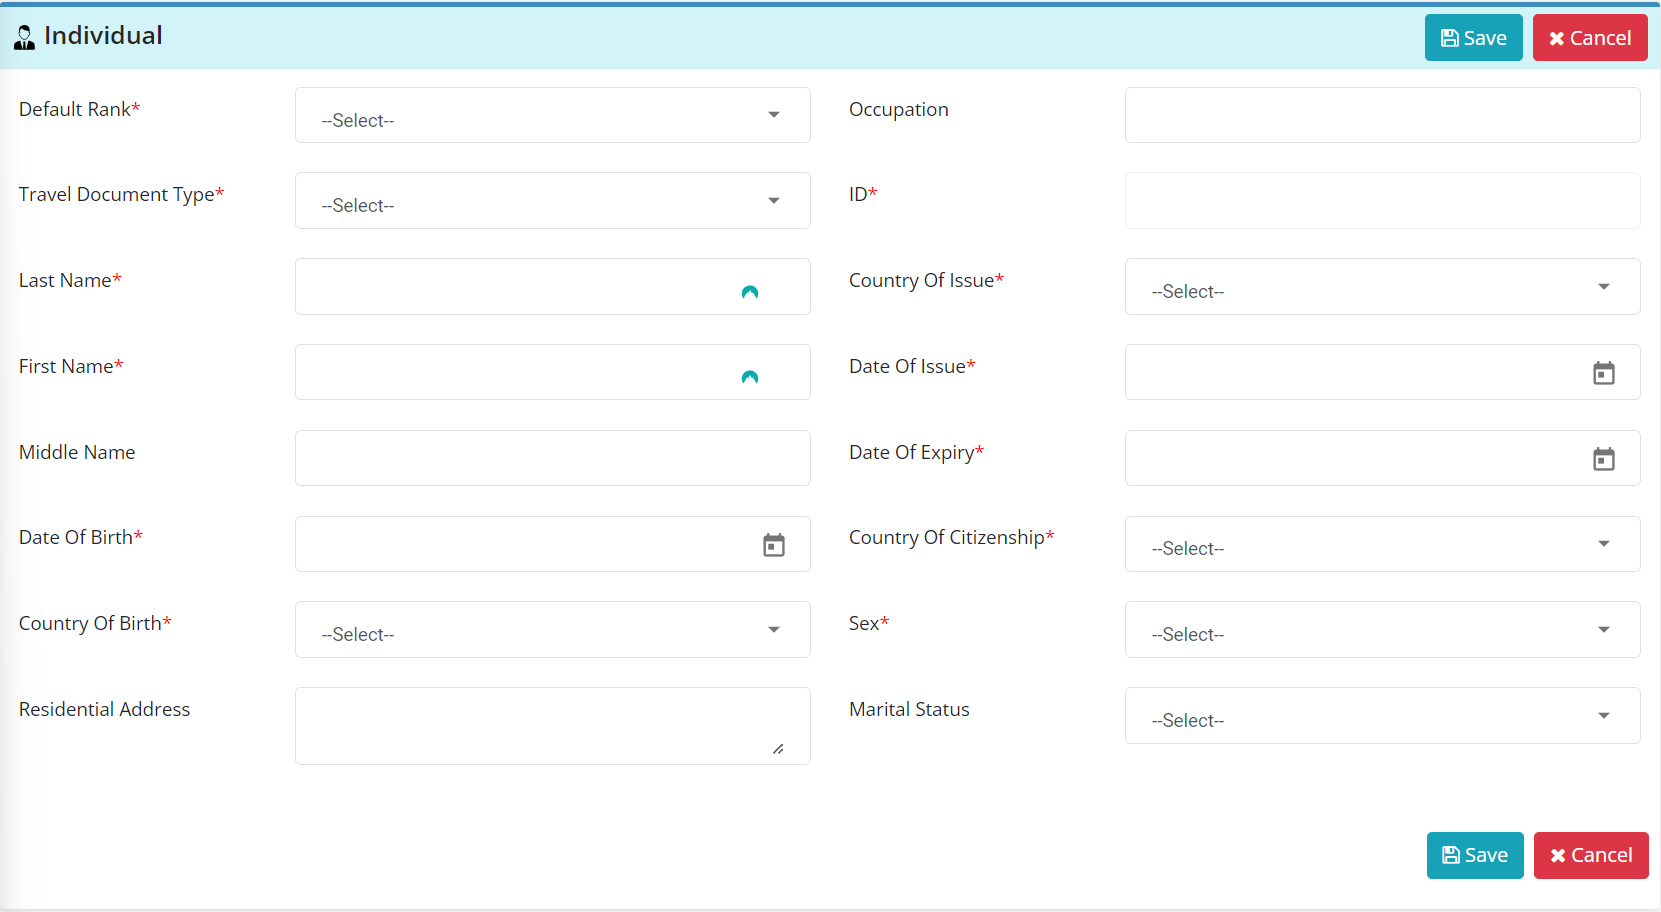Click the bottom Cancel button
Image resolution: width=1661 pixels, height=912 pixels.
(1590, 855)
